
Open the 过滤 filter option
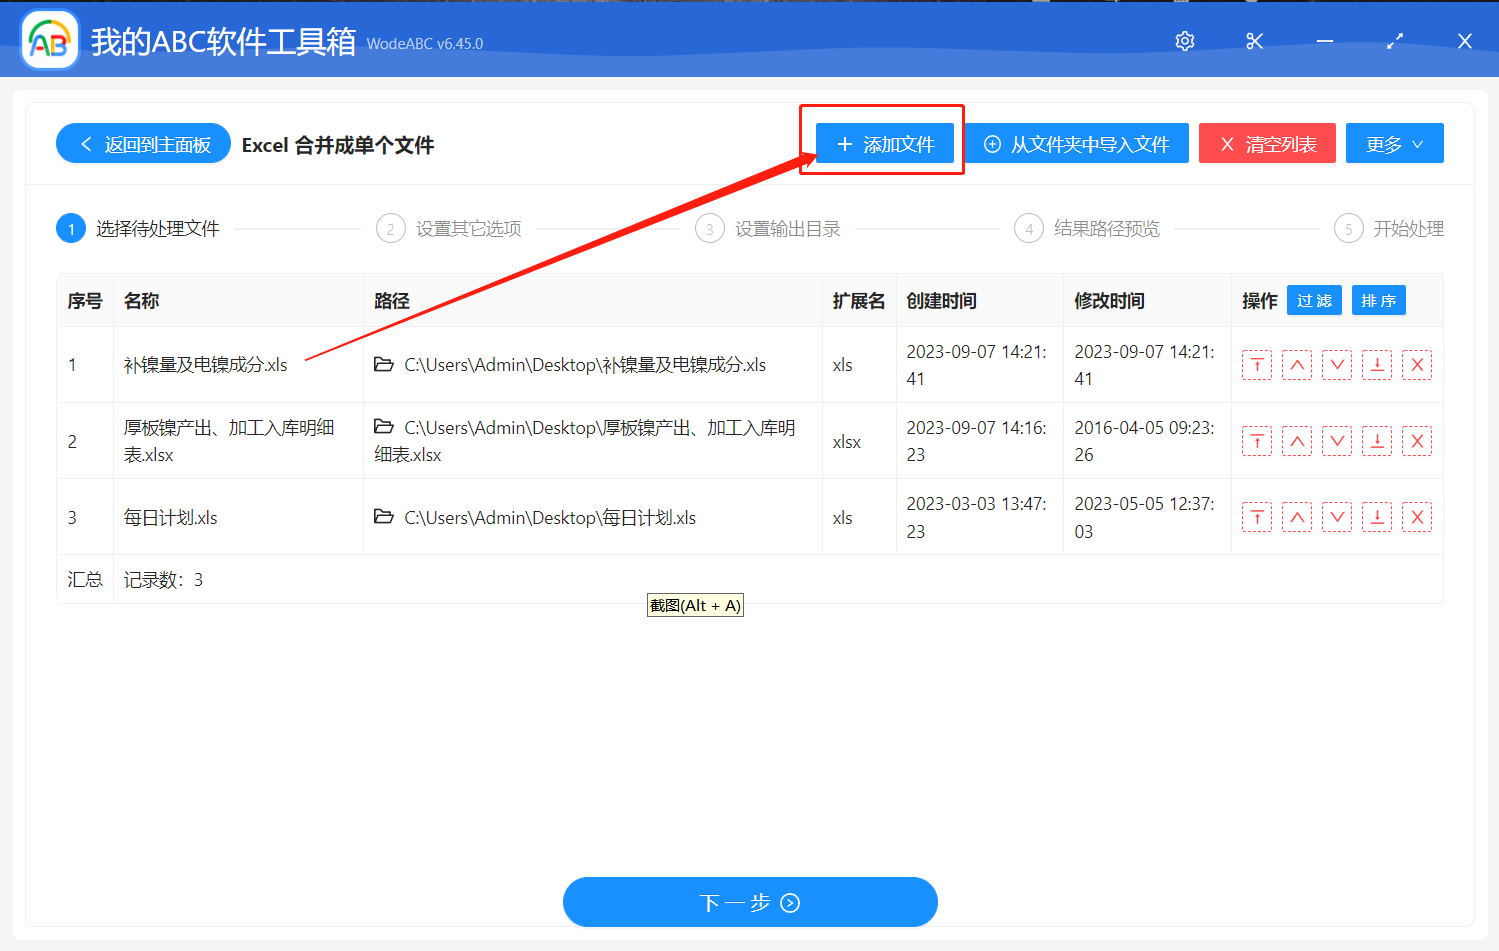pyautogui.click(x=1313, y=300)
